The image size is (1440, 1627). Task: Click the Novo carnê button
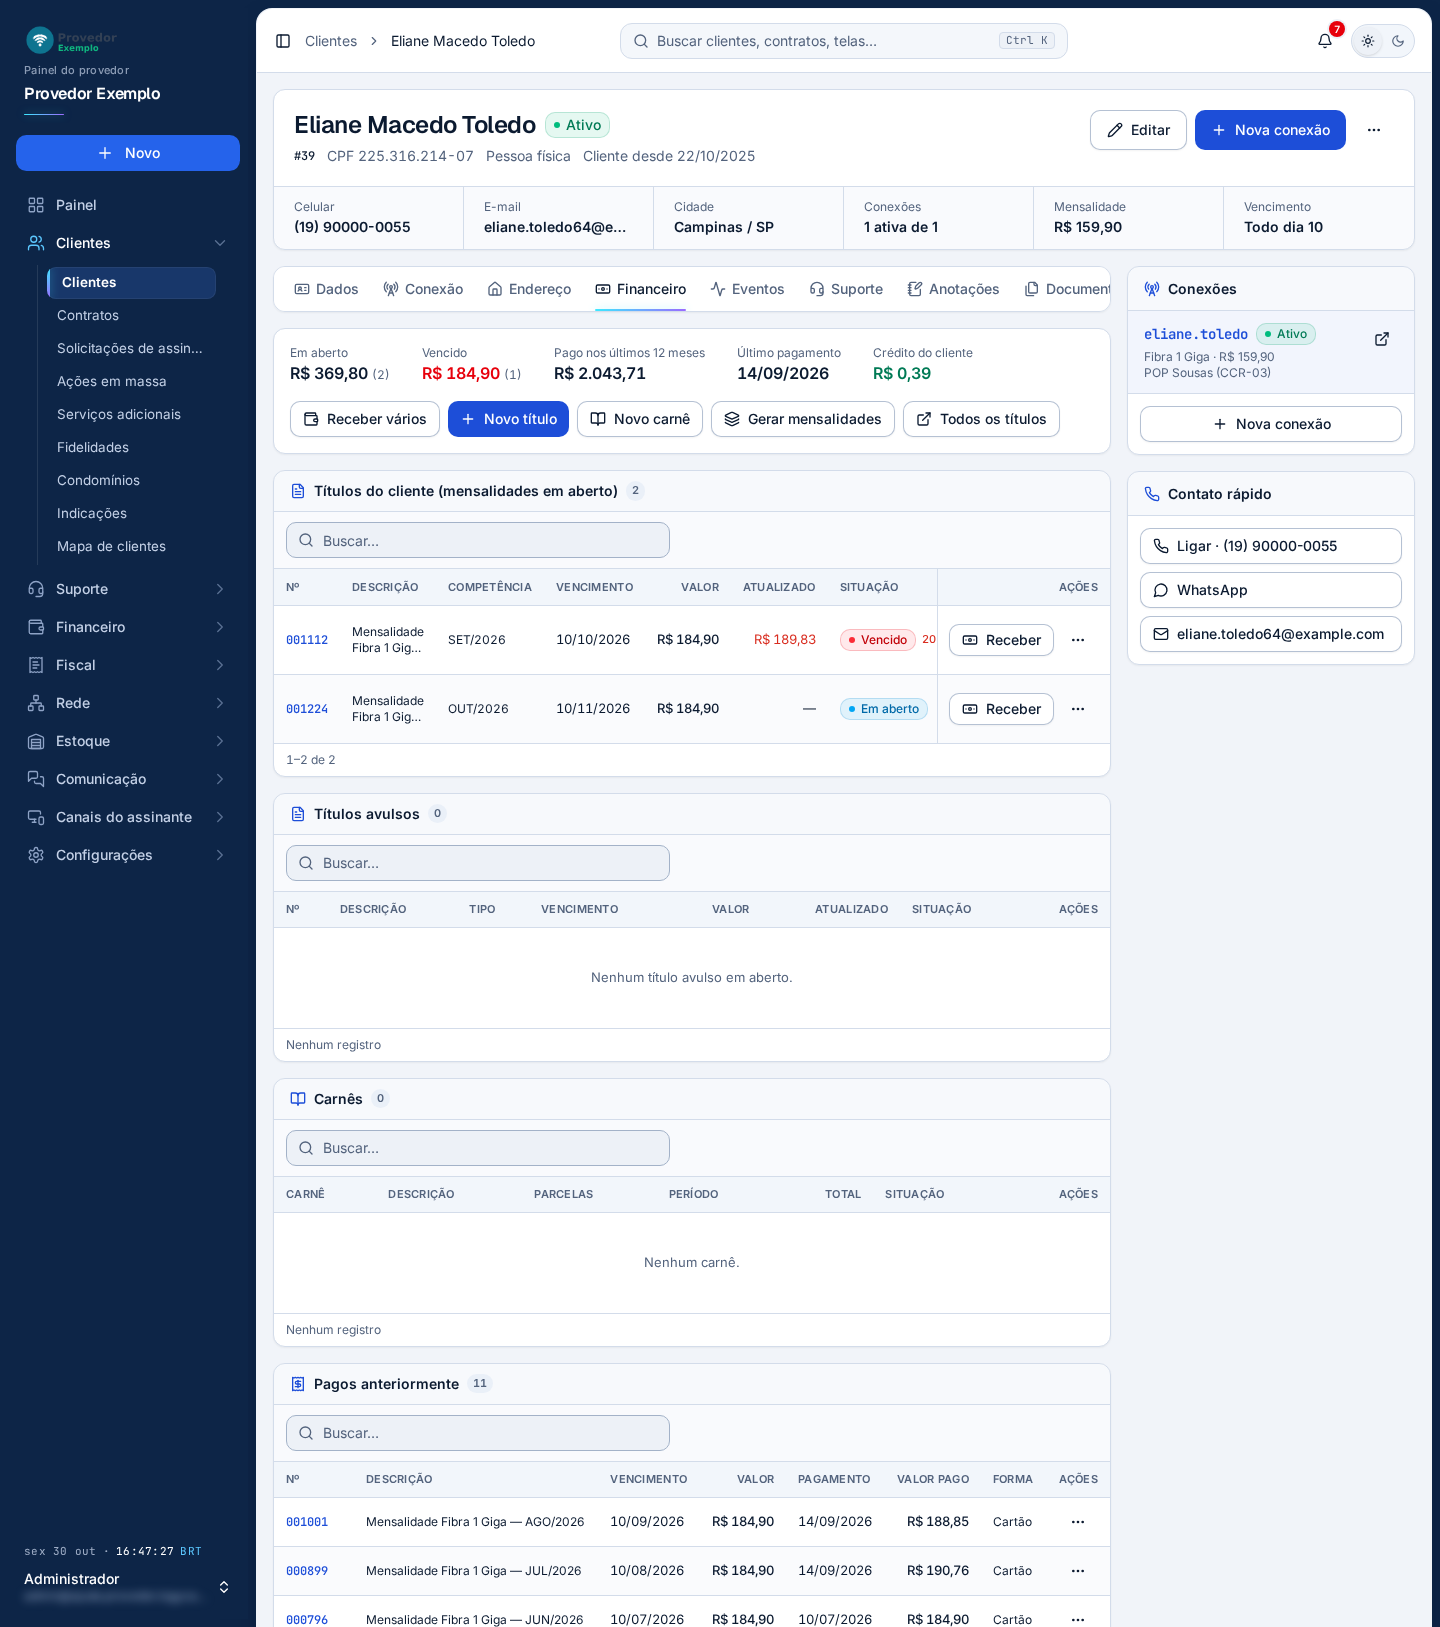tap(640, 419)
